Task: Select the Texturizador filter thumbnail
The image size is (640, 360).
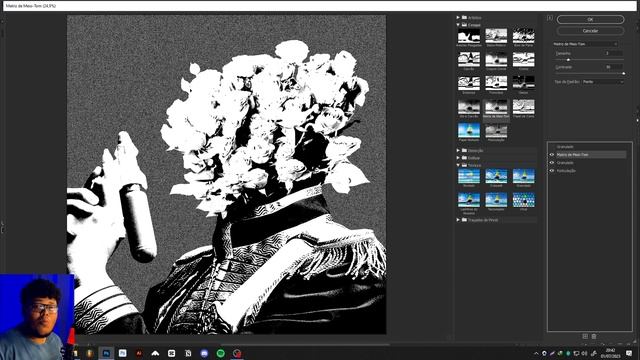Action: coord(496,200)
